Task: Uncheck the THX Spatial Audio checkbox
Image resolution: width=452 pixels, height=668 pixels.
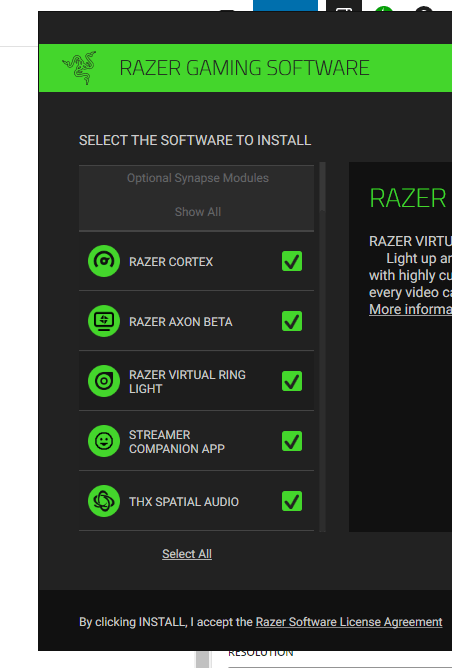Action: (292, 501)
